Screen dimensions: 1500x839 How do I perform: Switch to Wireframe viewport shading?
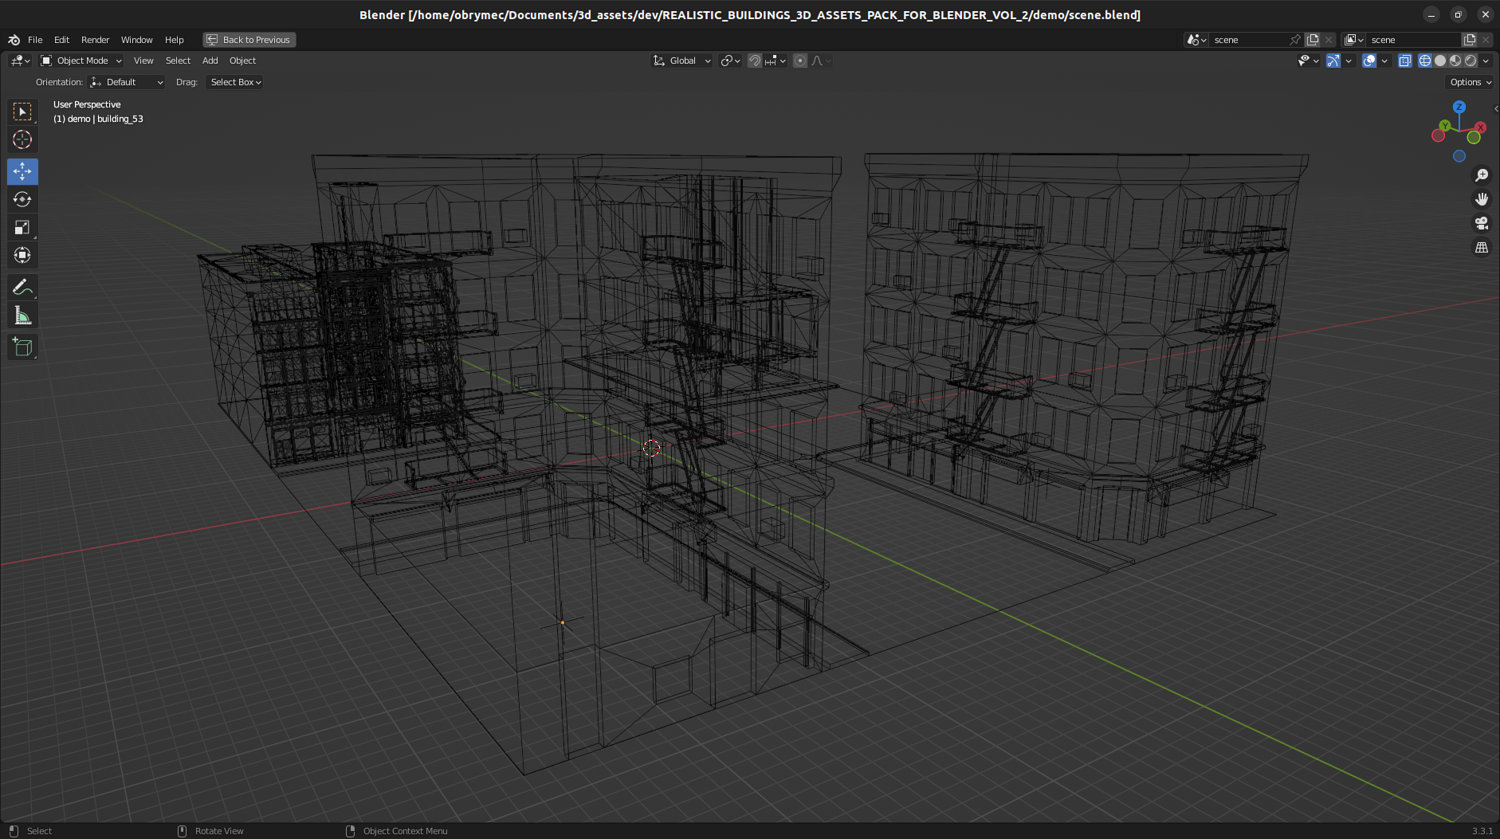1425,61
